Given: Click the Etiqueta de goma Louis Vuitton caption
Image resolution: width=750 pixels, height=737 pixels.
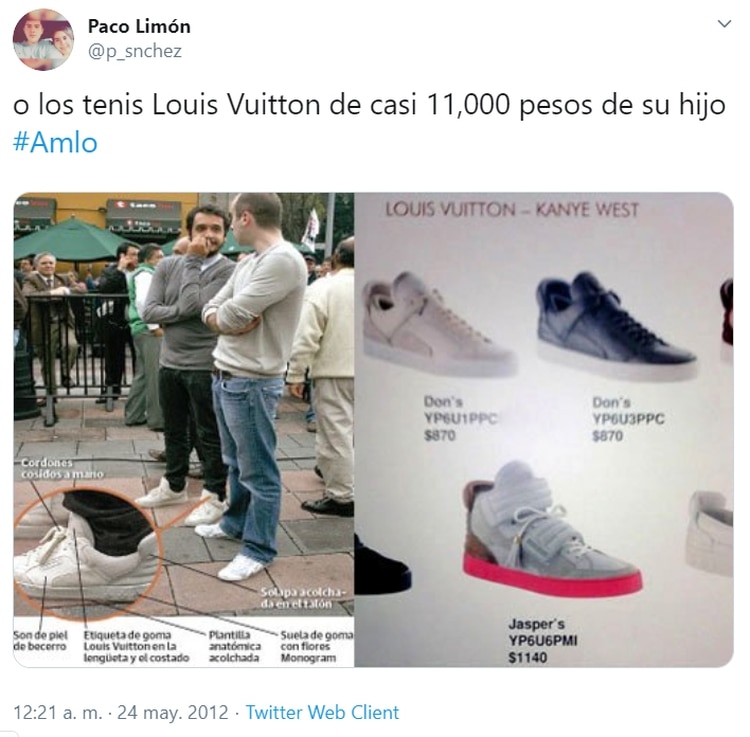Looking at the screenshot, I should (x=136, y=647).
